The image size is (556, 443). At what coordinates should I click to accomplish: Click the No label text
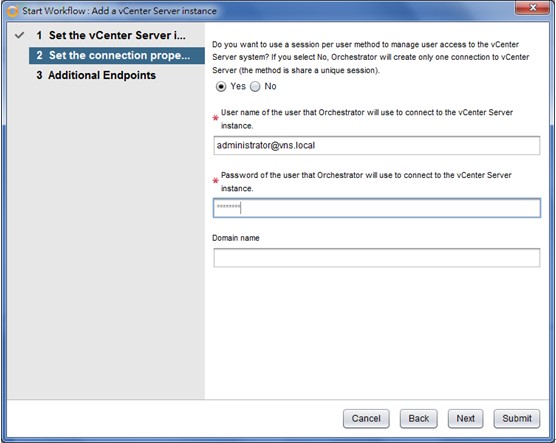pos(270,86)
